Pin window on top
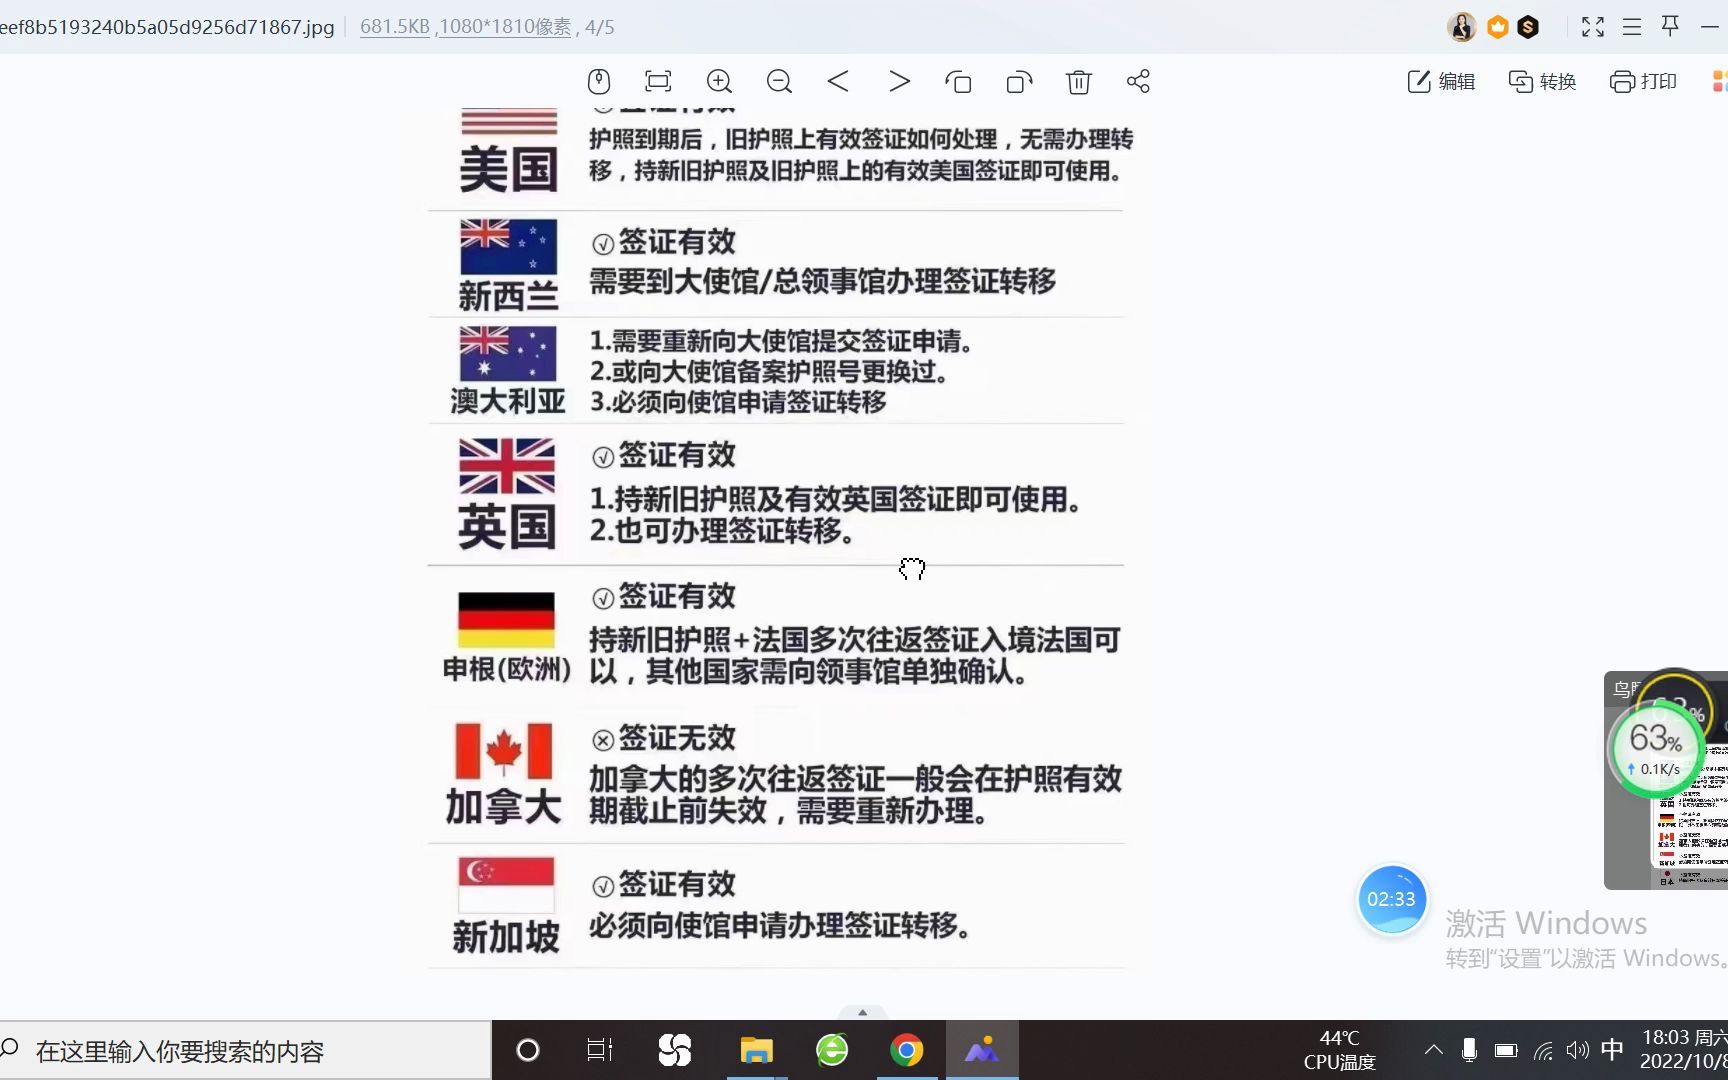This screenshot has height=1080, width=1728. pos(1670,26)
